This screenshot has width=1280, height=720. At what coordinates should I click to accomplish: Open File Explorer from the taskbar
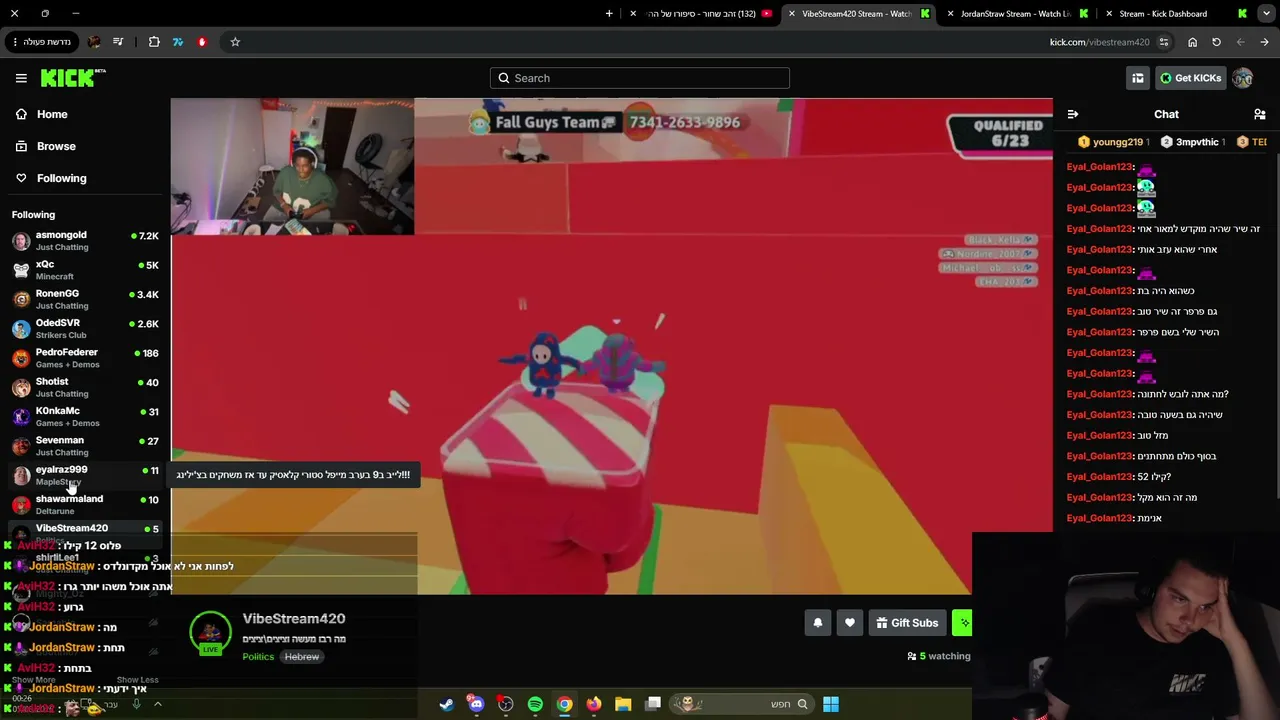click(623, 704)
